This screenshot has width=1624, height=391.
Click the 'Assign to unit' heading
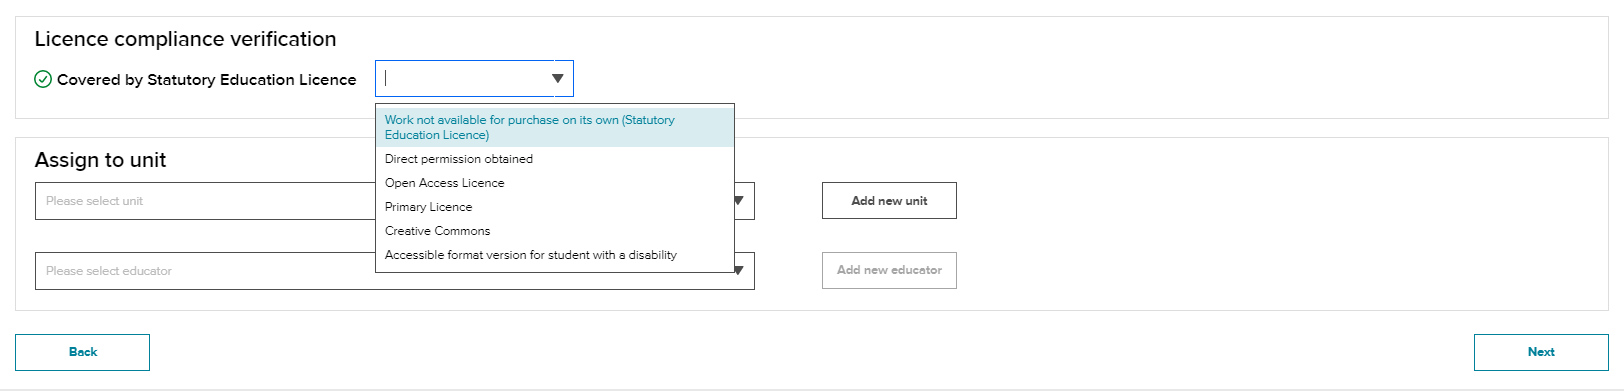(100, 160)
